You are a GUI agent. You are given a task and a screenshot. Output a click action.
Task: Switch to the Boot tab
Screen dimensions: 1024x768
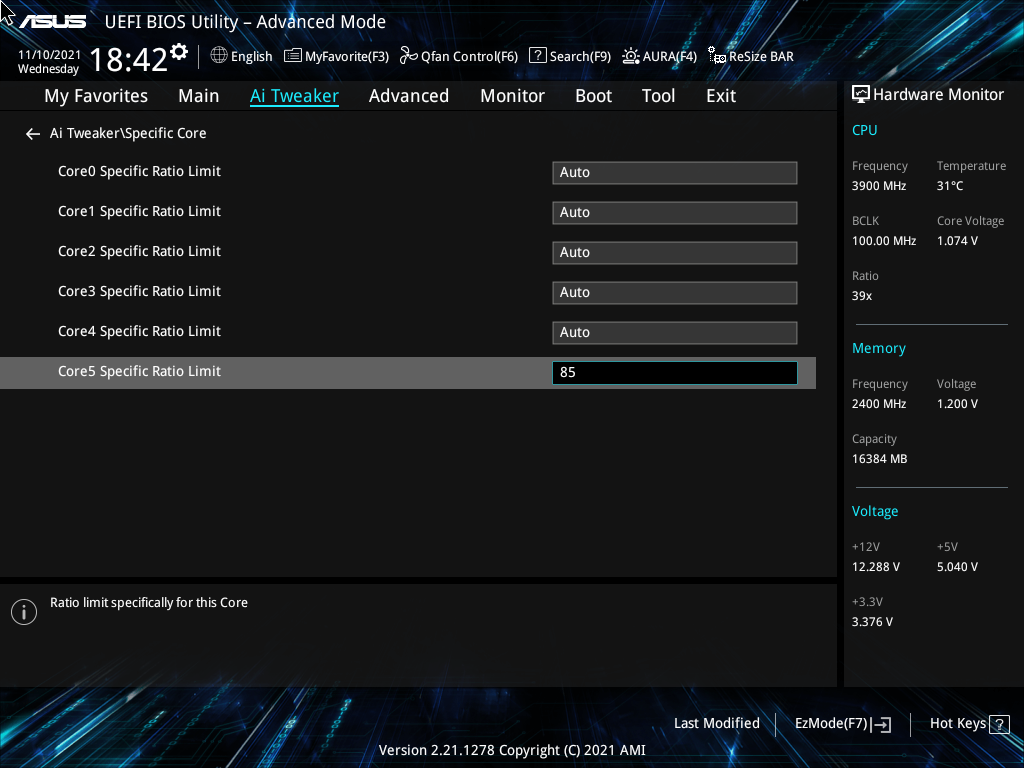[x=594, y=96]
